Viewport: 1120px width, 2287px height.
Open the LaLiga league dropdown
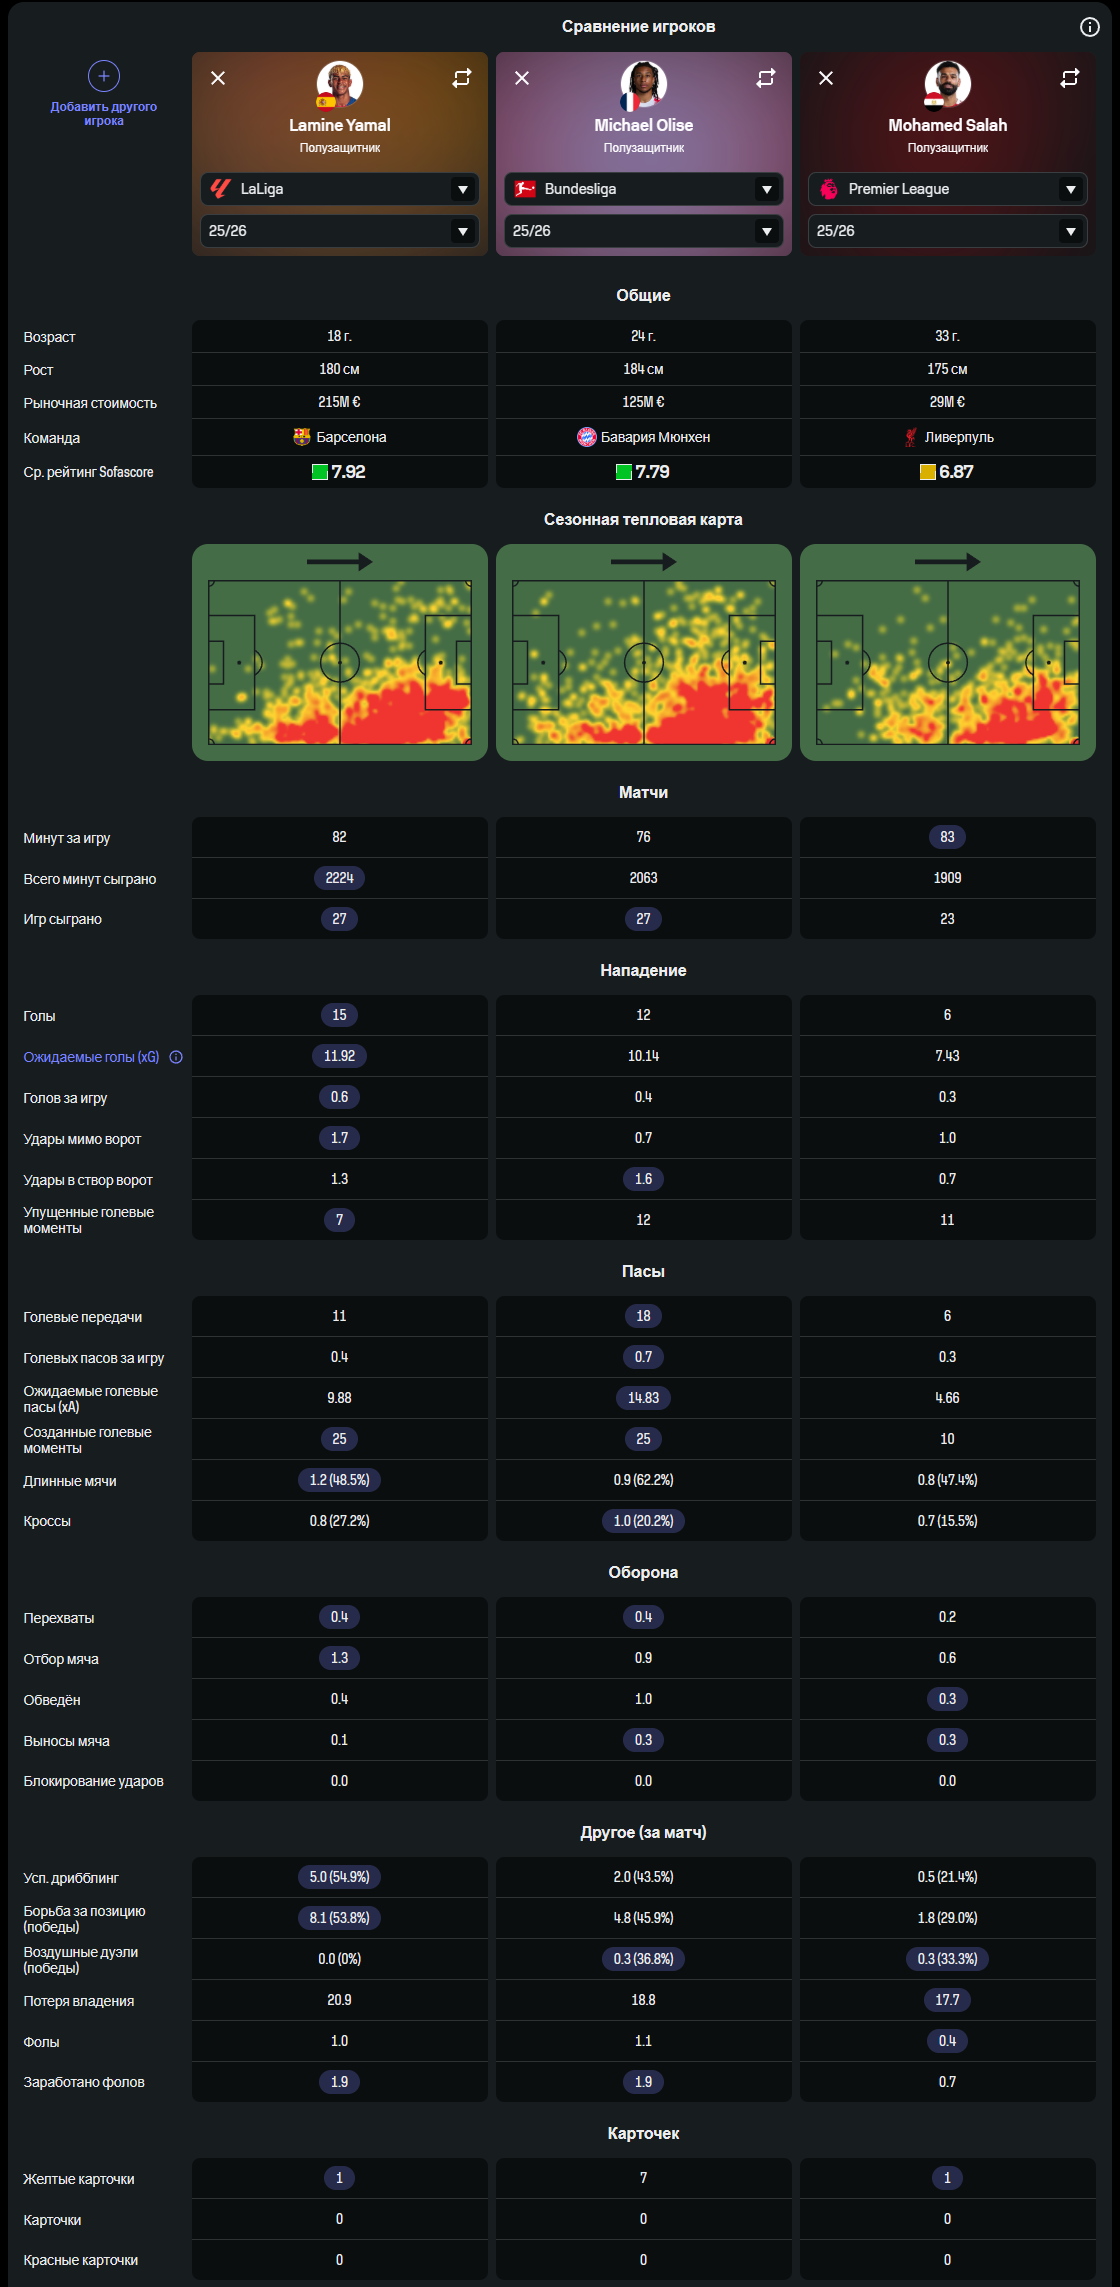pyautogui.click(x=340, y=189)
